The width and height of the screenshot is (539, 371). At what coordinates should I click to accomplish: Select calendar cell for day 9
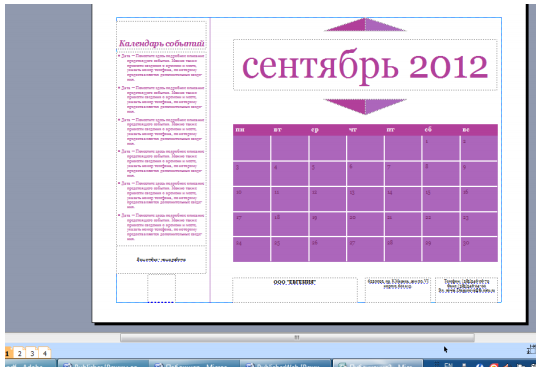pyautogui.click(x=479, y=174)
